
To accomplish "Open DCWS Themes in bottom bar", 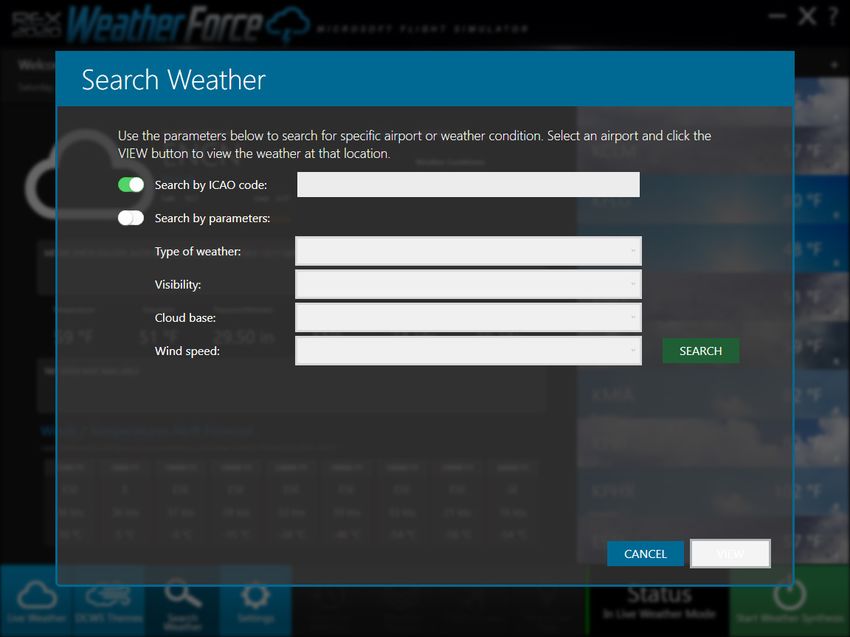I will (x=109, y=601).
